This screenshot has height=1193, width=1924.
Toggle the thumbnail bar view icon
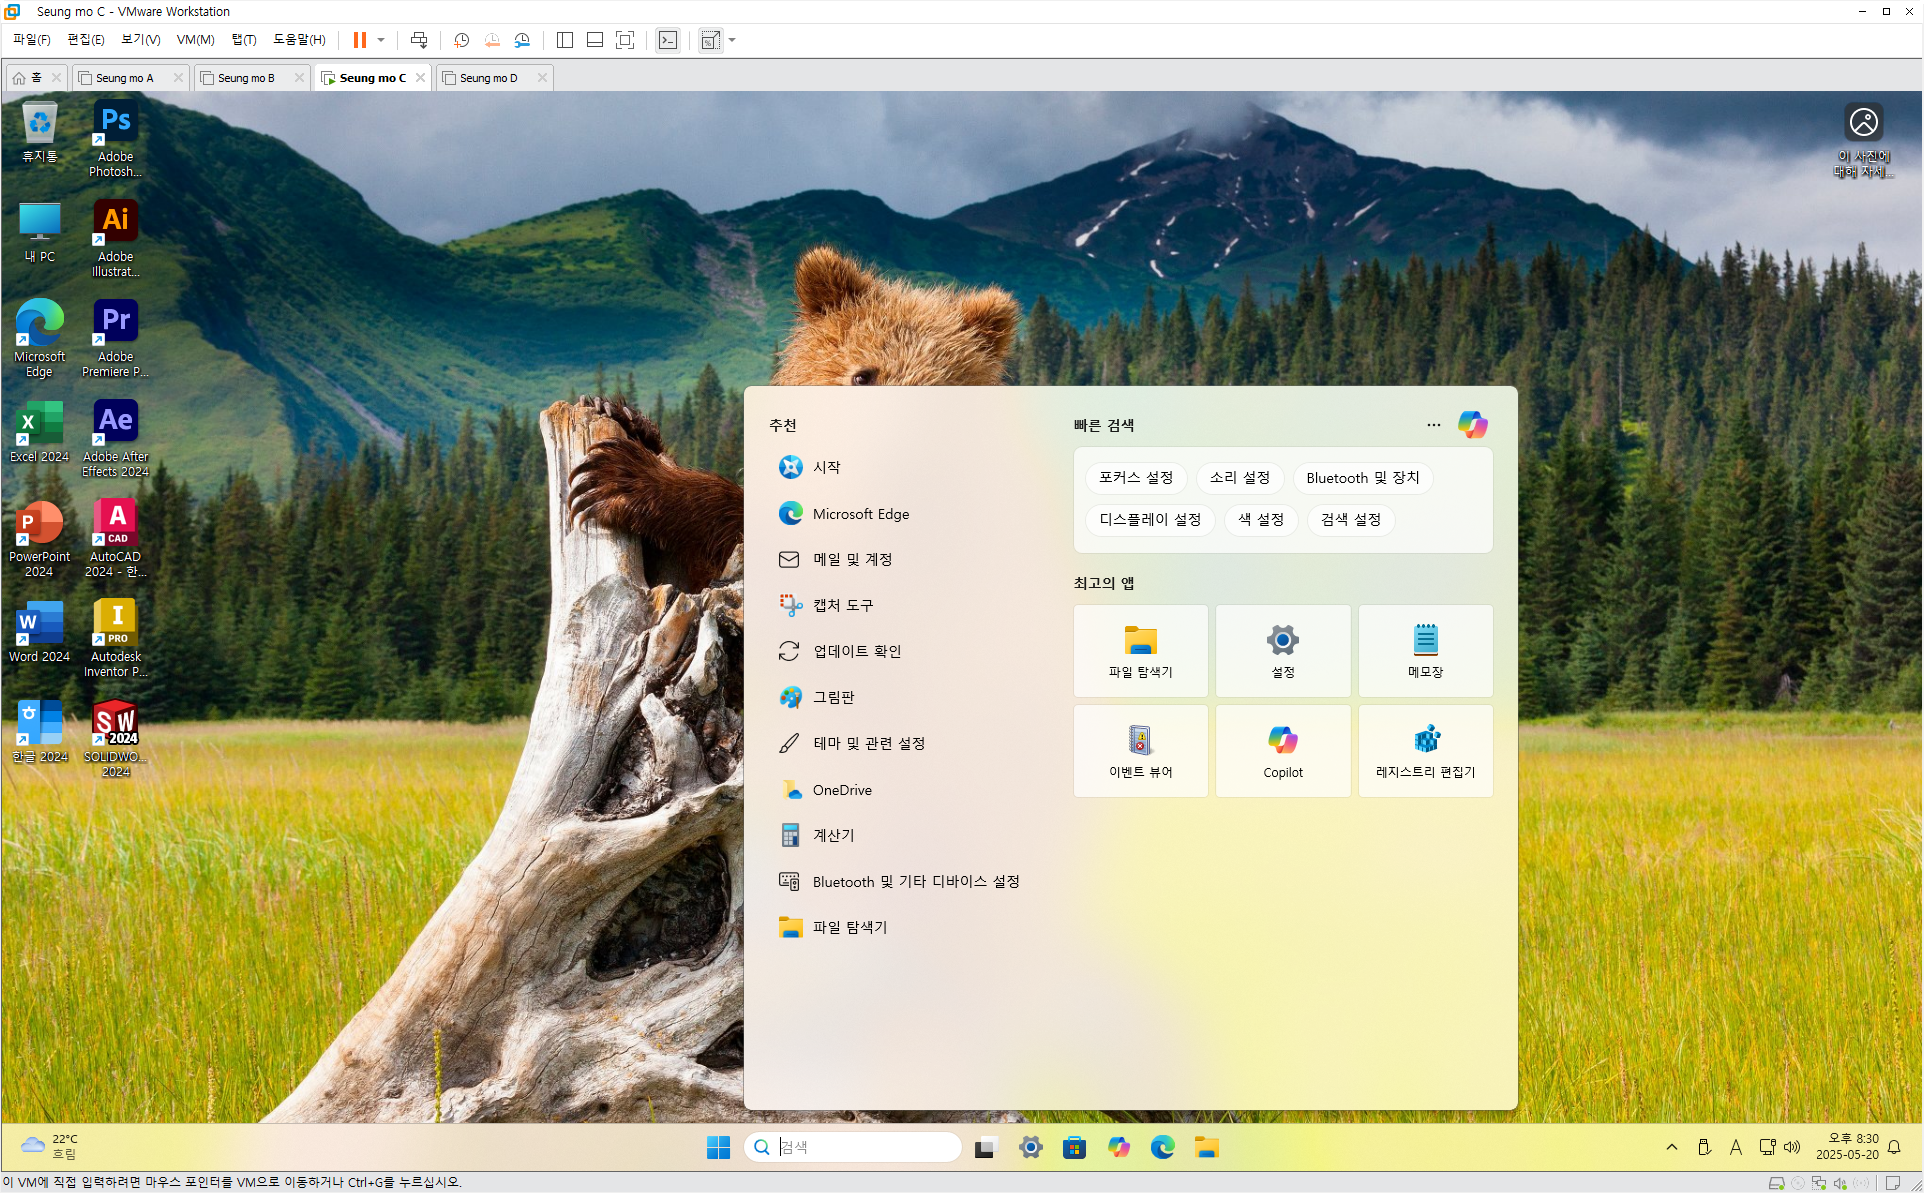pyautogui.click(x=595, y=40)
